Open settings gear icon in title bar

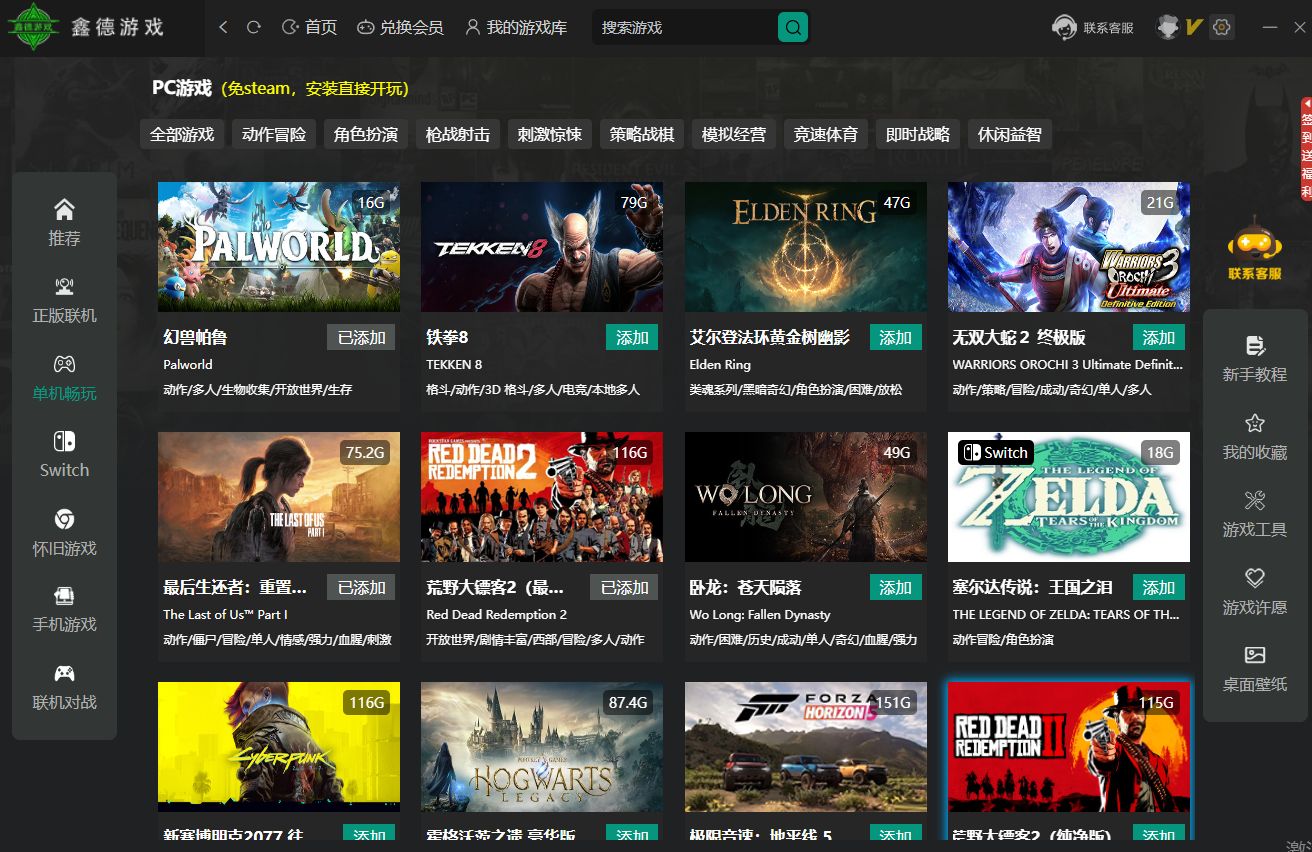(1221, 27)
